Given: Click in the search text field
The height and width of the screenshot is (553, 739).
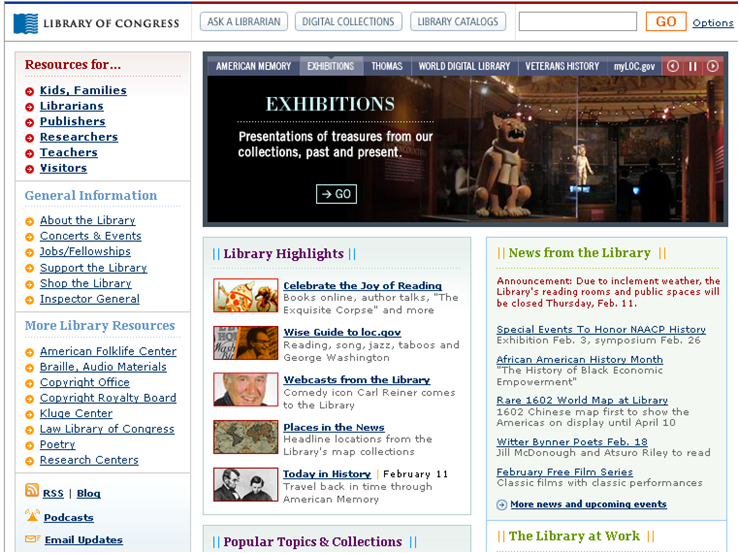Looking at the screenshot, I should 578,22.
